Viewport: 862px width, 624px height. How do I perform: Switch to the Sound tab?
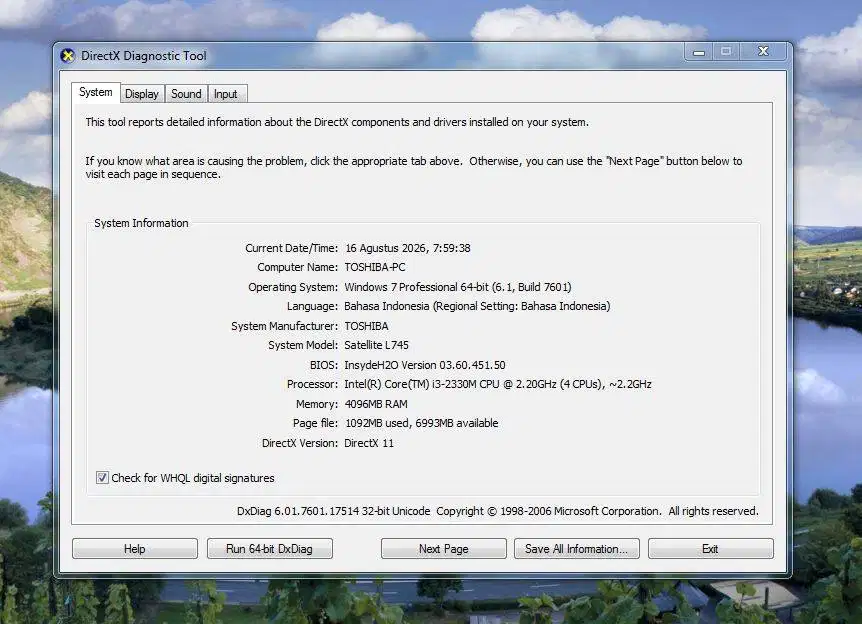click(x=186, y=94)
